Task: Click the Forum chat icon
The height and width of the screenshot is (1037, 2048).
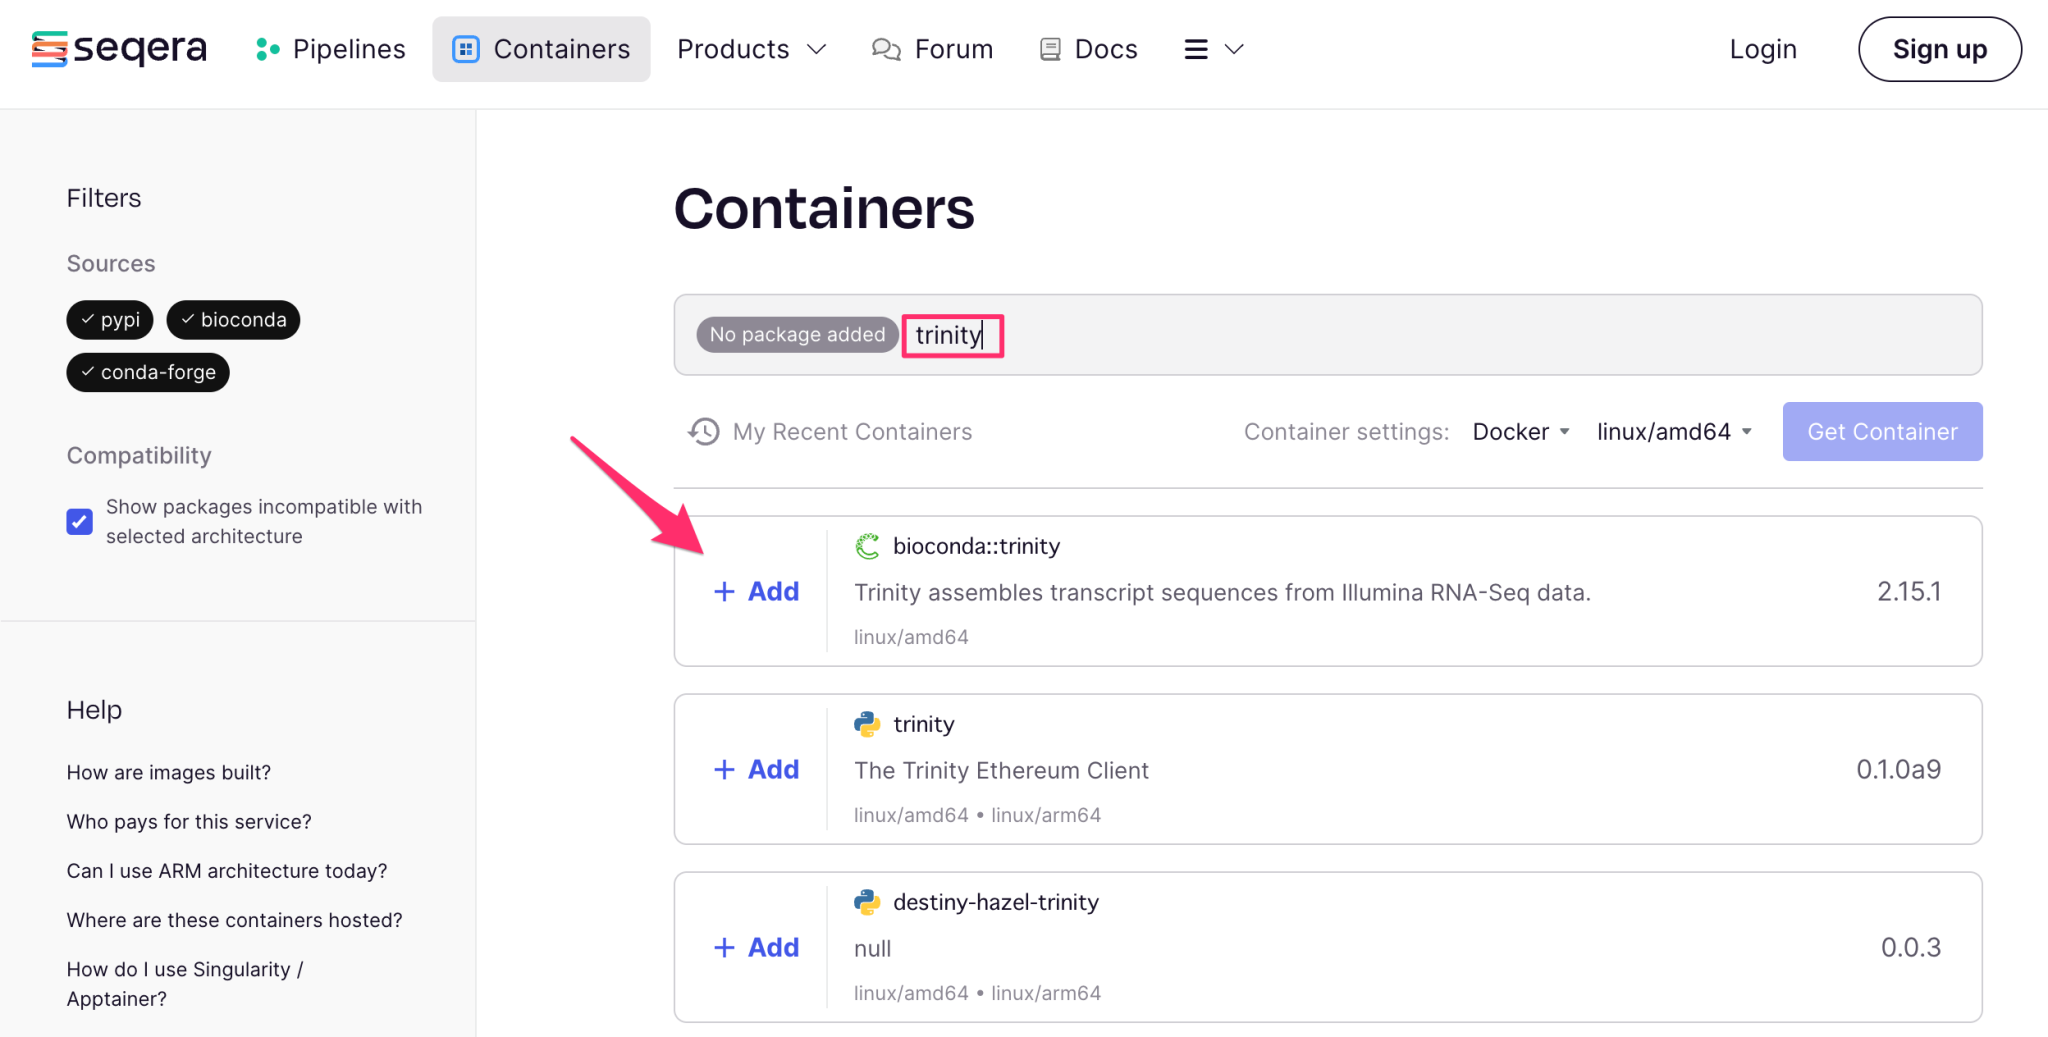Action: 884,48
